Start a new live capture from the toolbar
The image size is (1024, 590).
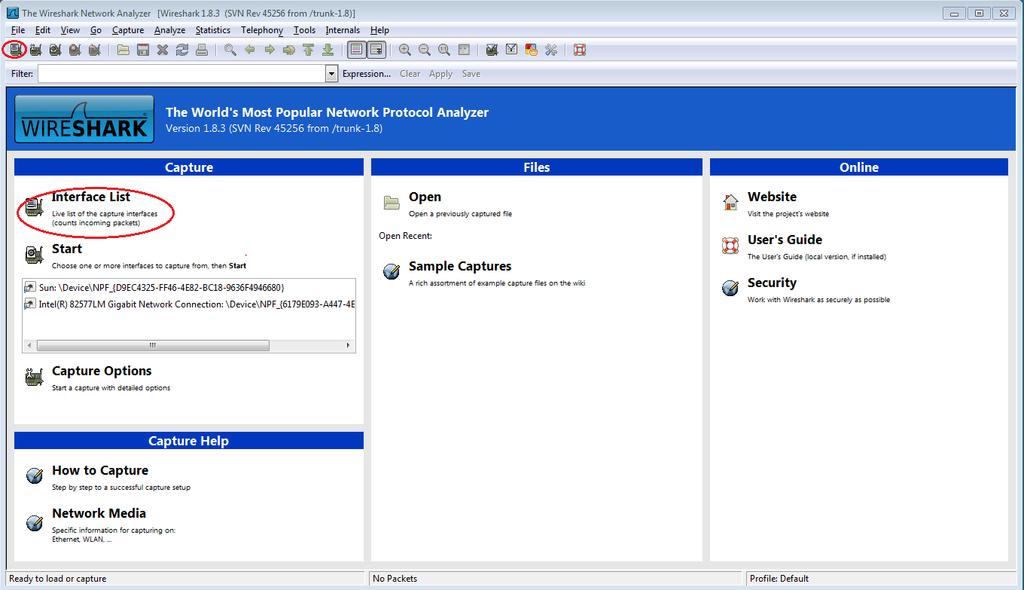click(55, 50)
